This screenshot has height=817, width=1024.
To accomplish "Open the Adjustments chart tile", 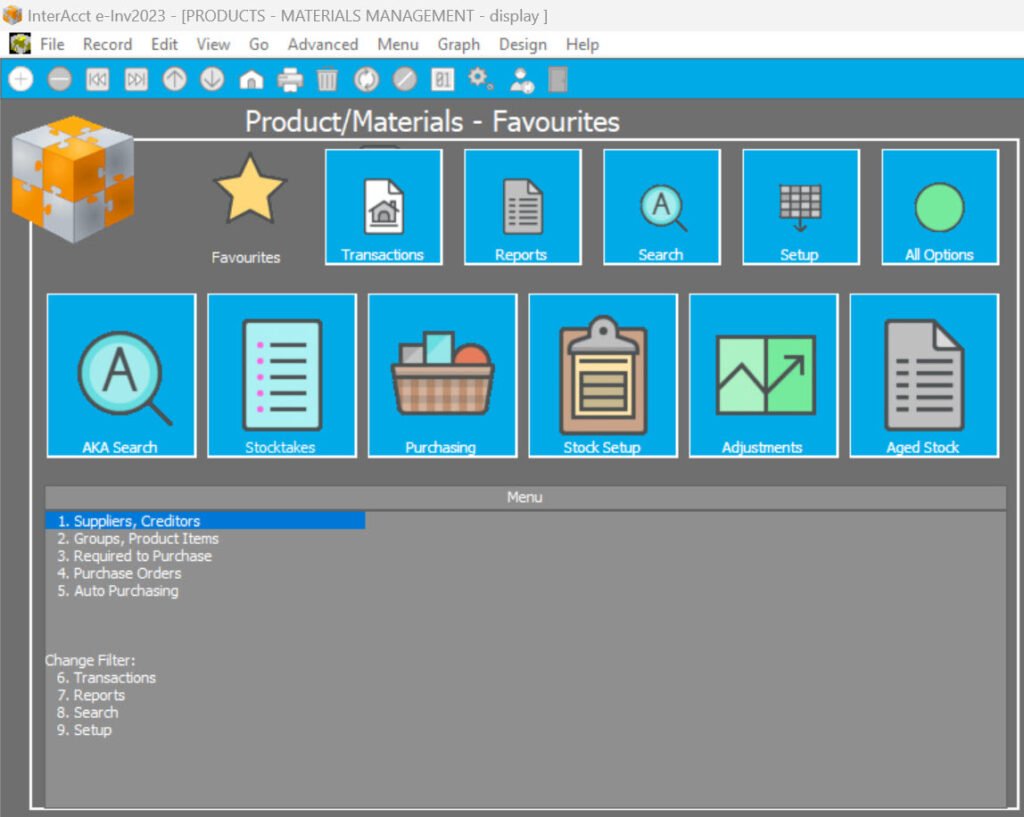I will point(763,376).
